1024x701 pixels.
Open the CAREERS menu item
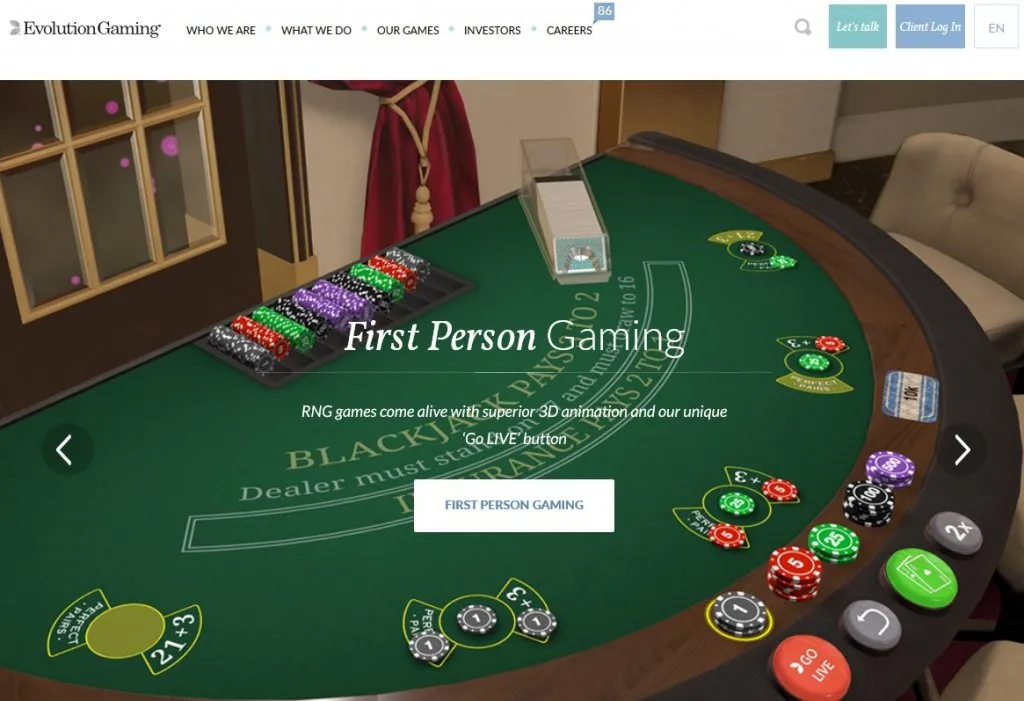(x=569, y=30)
